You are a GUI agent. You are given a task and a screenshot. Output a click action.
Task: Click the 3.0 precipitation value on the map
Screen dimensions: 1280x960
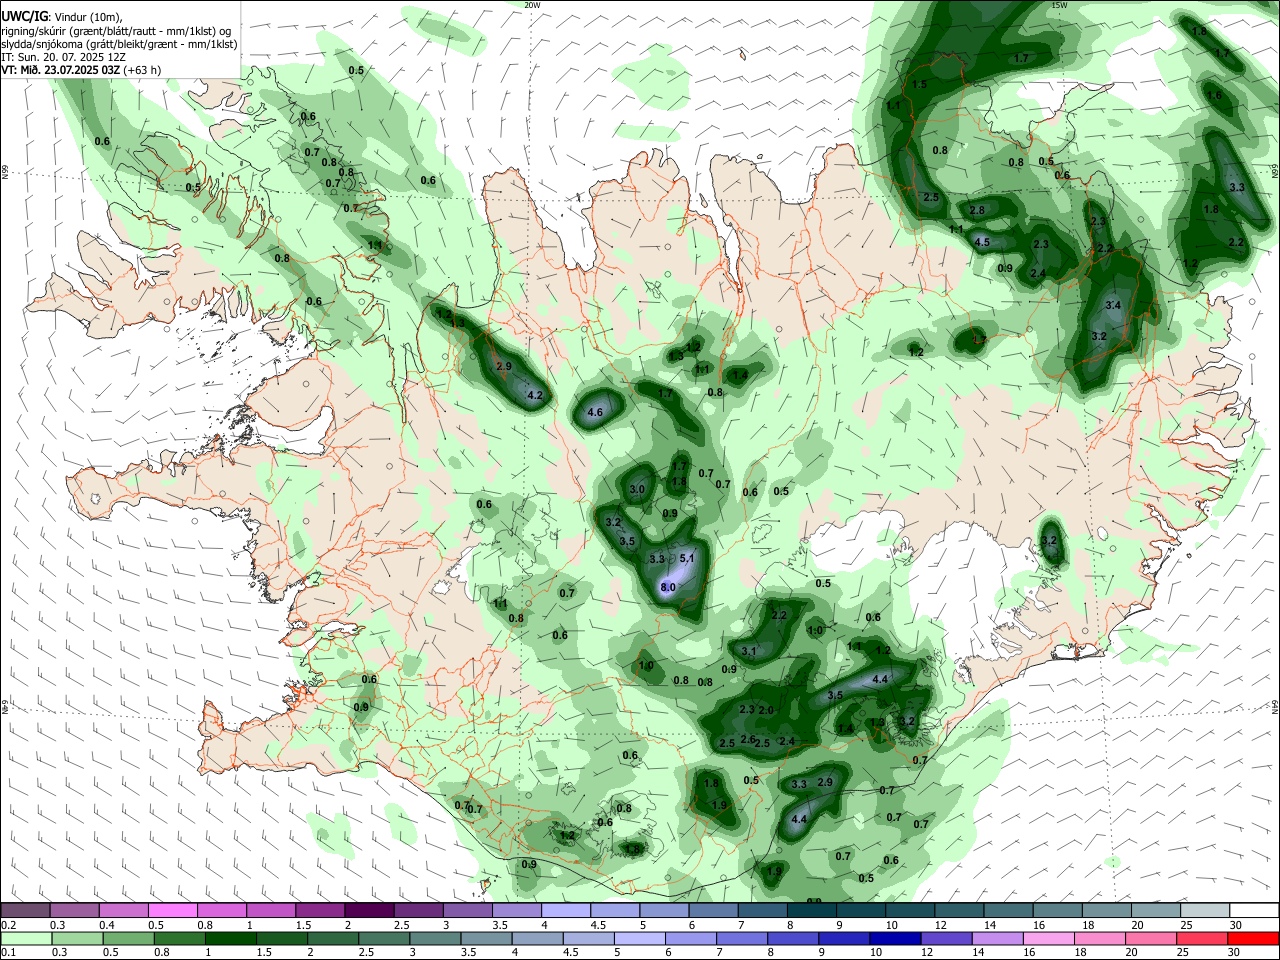[638, 489]
